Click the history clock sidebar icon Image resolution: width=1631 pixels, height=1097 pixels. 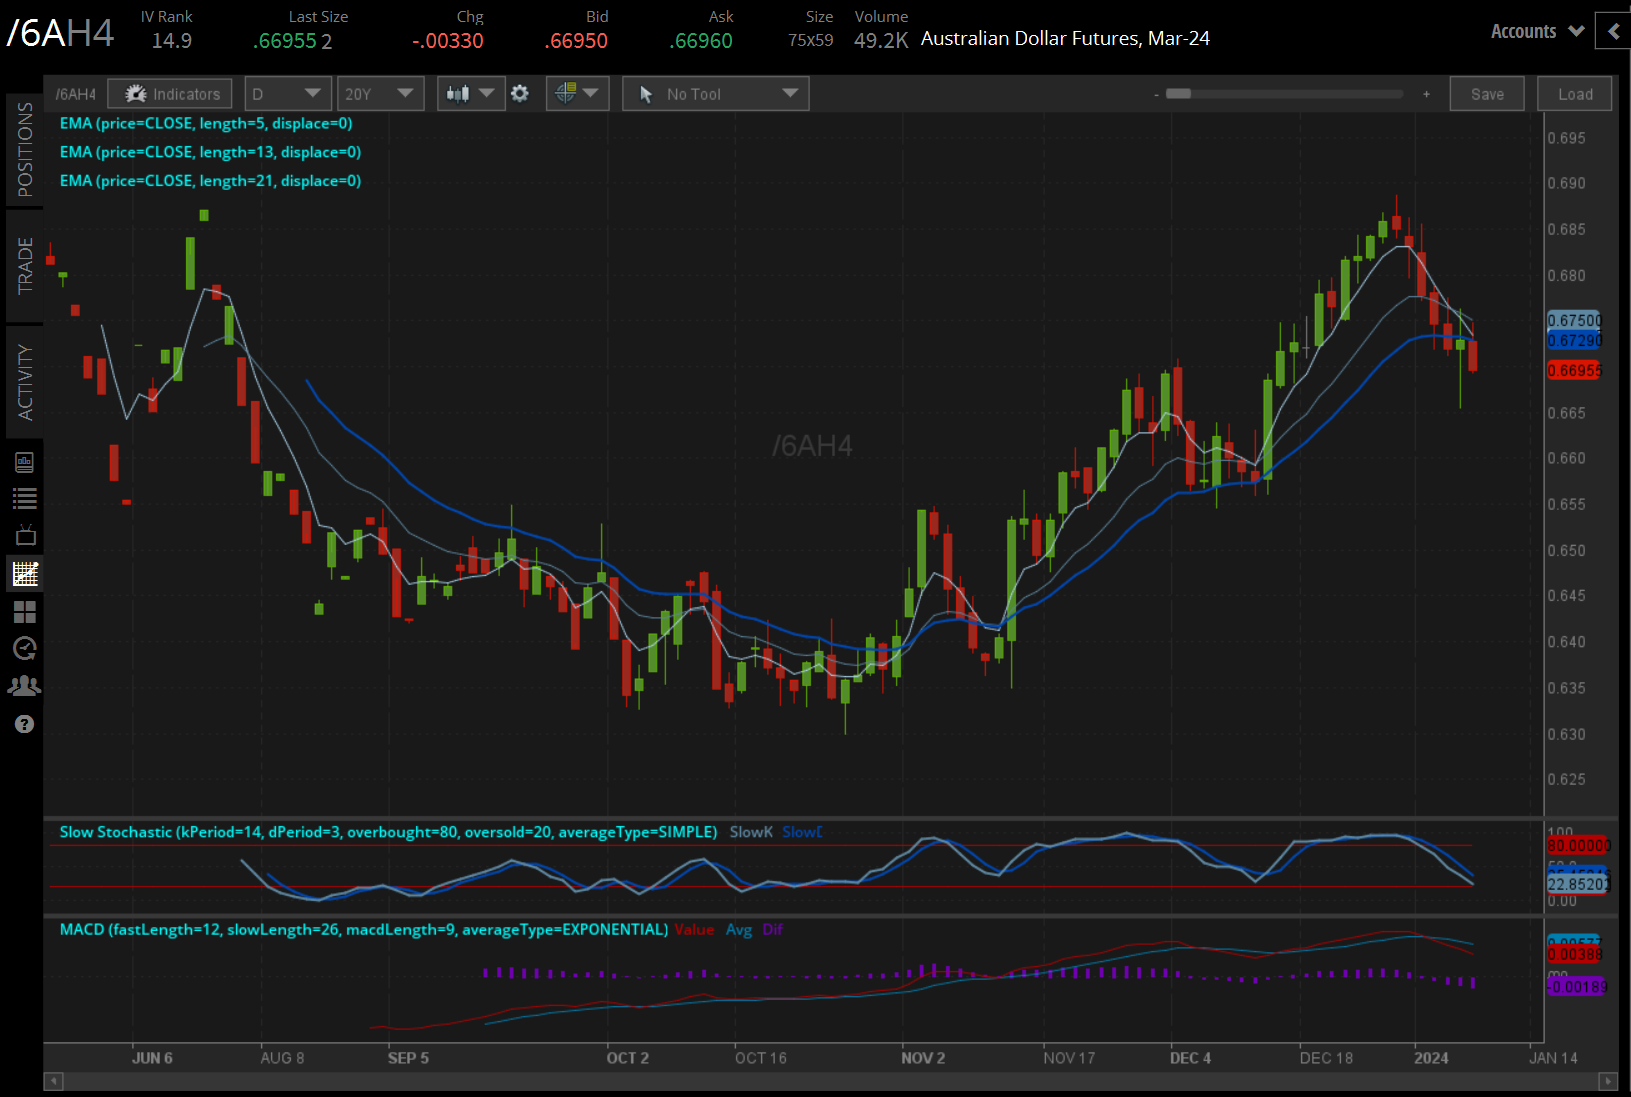25,648
